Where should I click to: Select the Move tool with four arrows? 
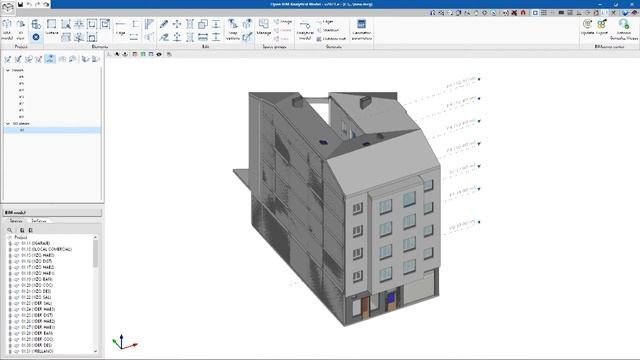tap(177, 24)
